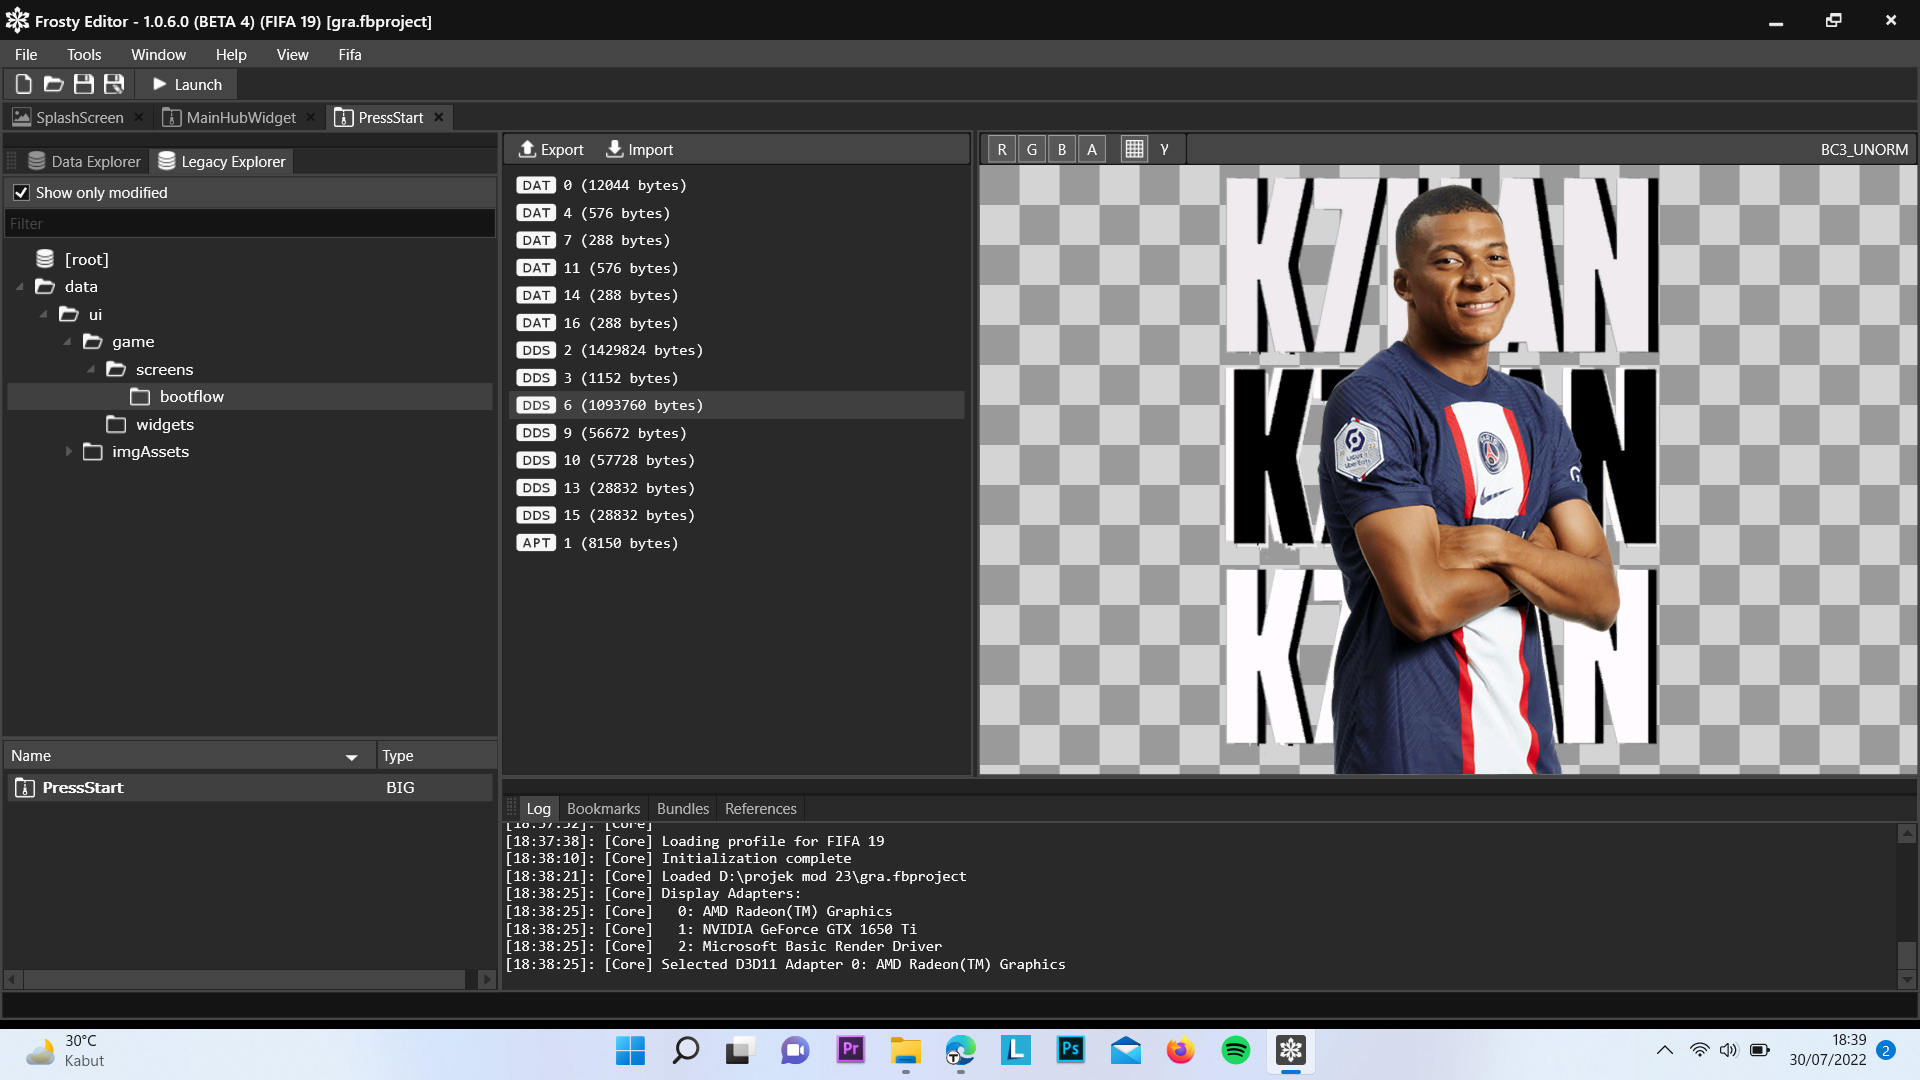The image size is (1920, 1080).
Task: Select DDS 13 (28832 bytes) entry
Action: pos(738,488)
